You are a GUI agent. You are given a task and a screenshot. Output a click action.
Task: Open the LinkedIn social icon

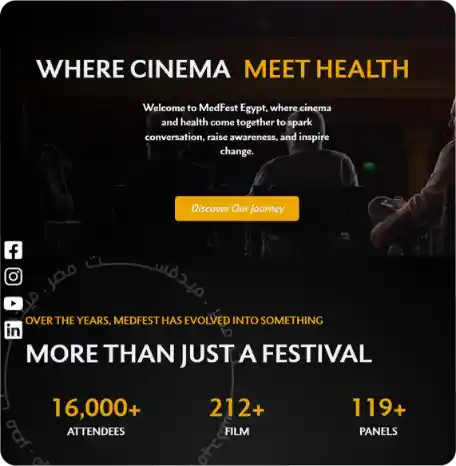point(13,330)
